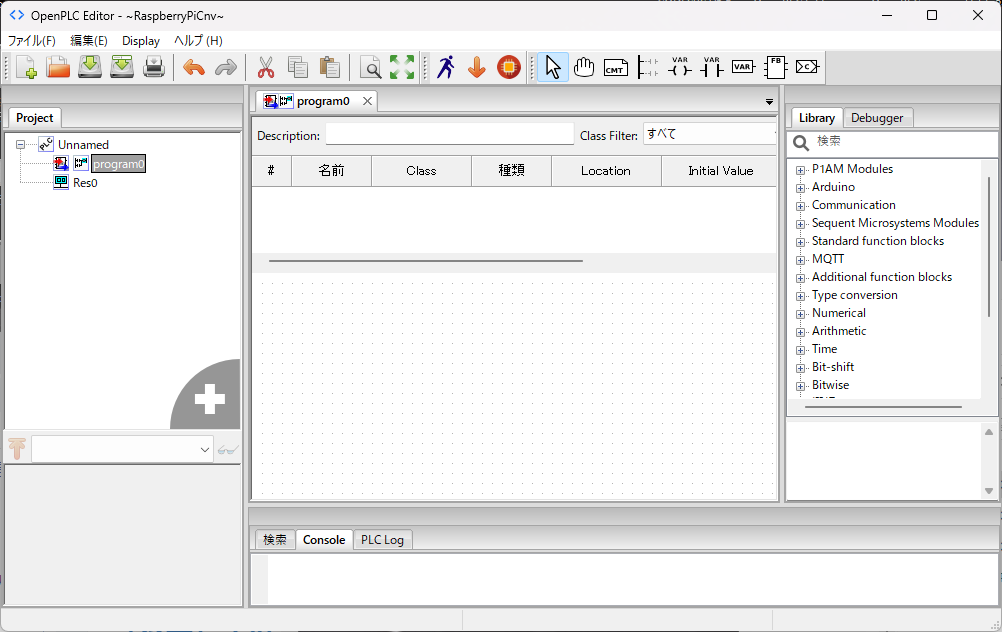Screen dimensions: 1002x632
Task: Switch to the PLC Log tab
Action: tap(382, 540)
